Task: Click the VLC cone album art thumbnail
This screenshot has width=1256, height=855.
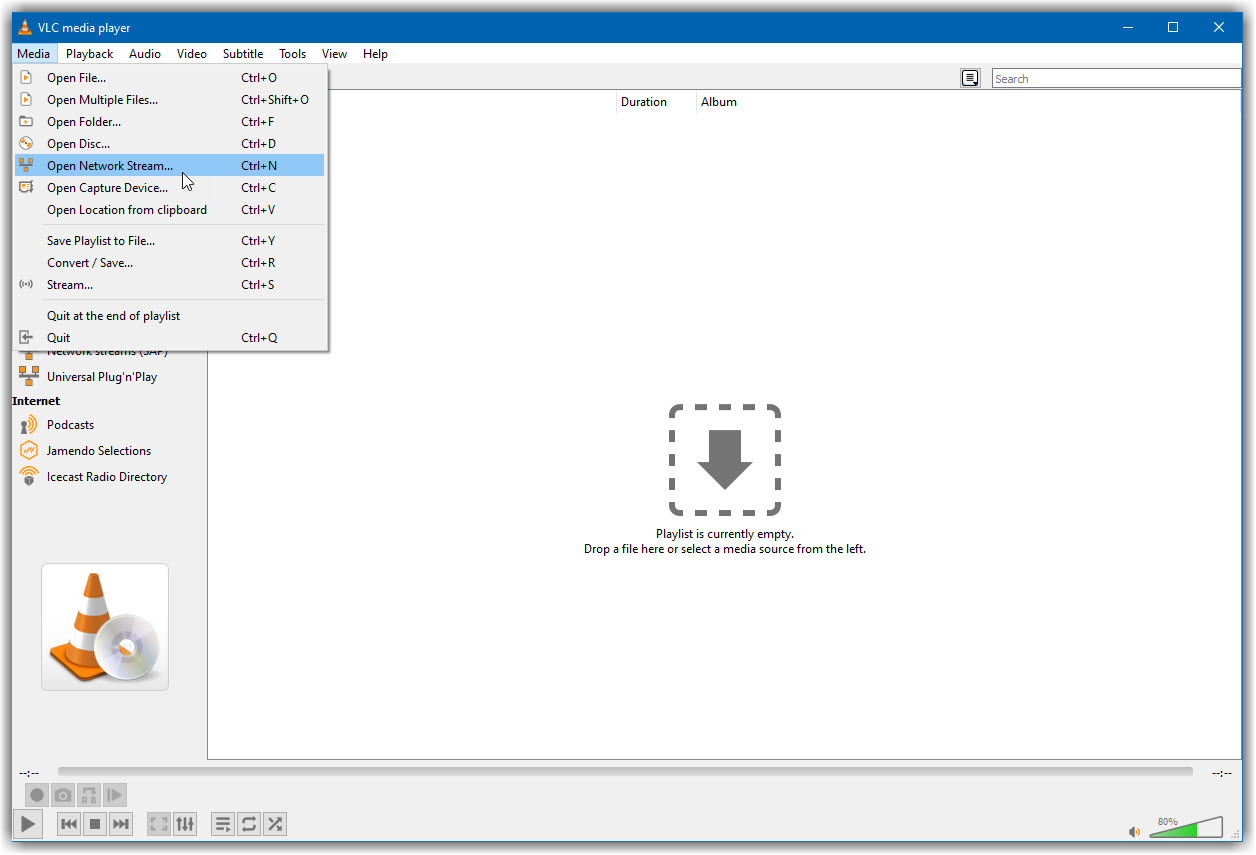Action: 105,627
